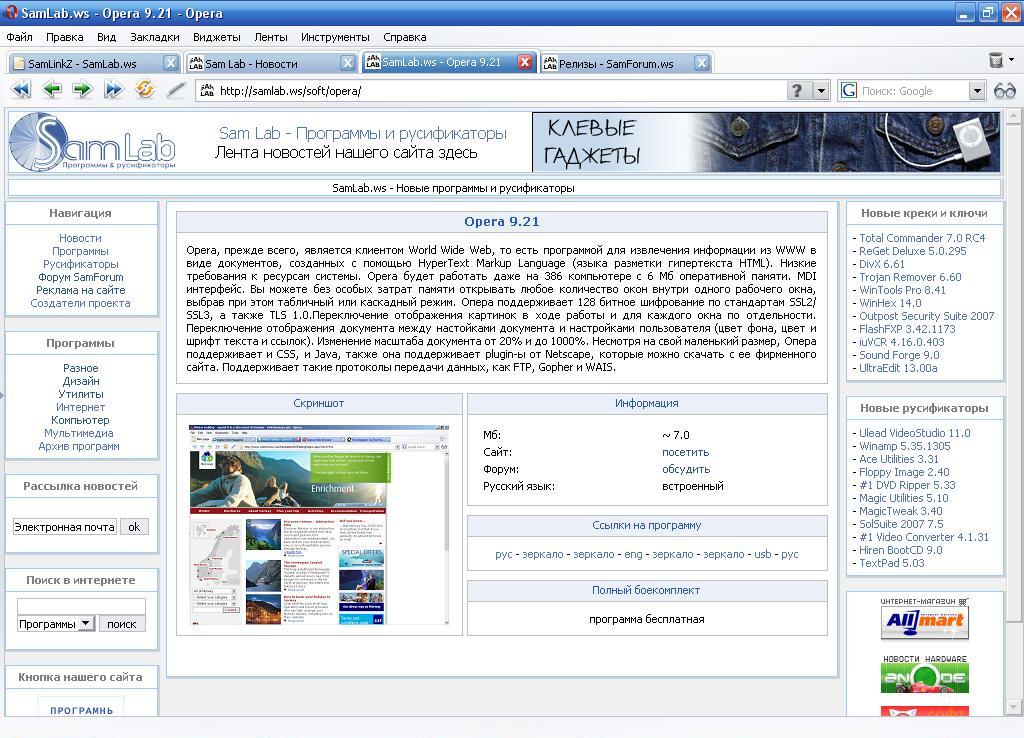Click the vertical scrollbar thumb
Image resolution: width=1024 pixels, height=738 pixels.
click(x=1013, y=372)
